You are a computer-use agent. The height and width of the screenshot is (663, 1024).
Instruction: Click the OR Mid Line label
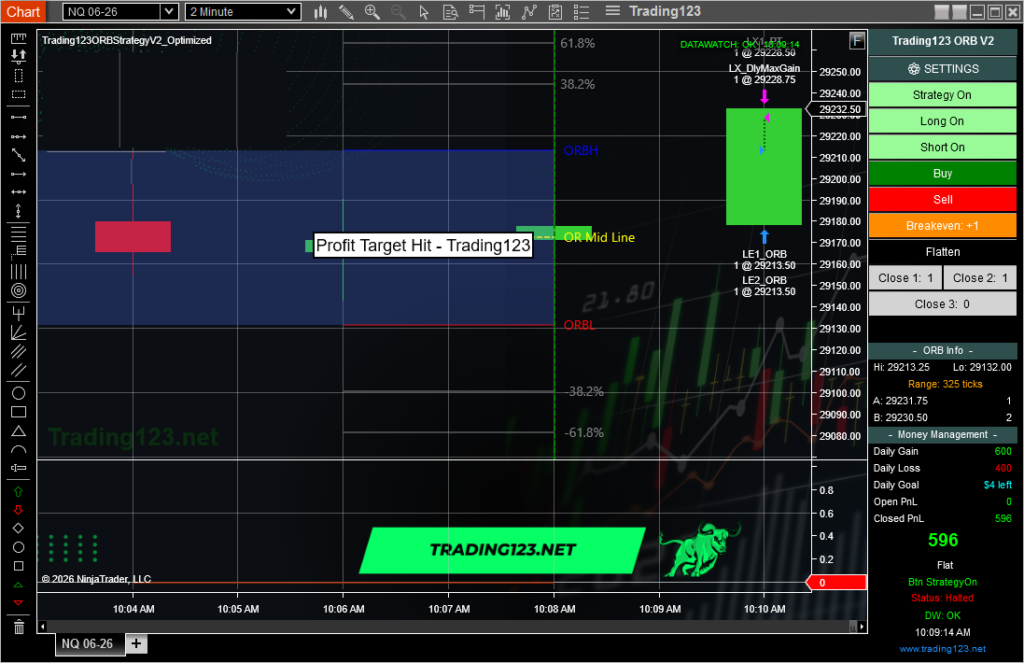pyautogui.click(x=599, y=238)
